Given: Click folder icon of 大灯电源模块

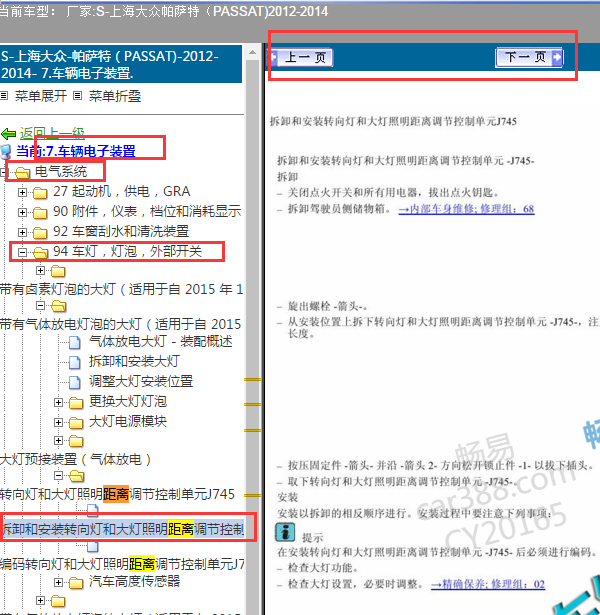Looking at the screenshot, I should (x=76, y=423).
